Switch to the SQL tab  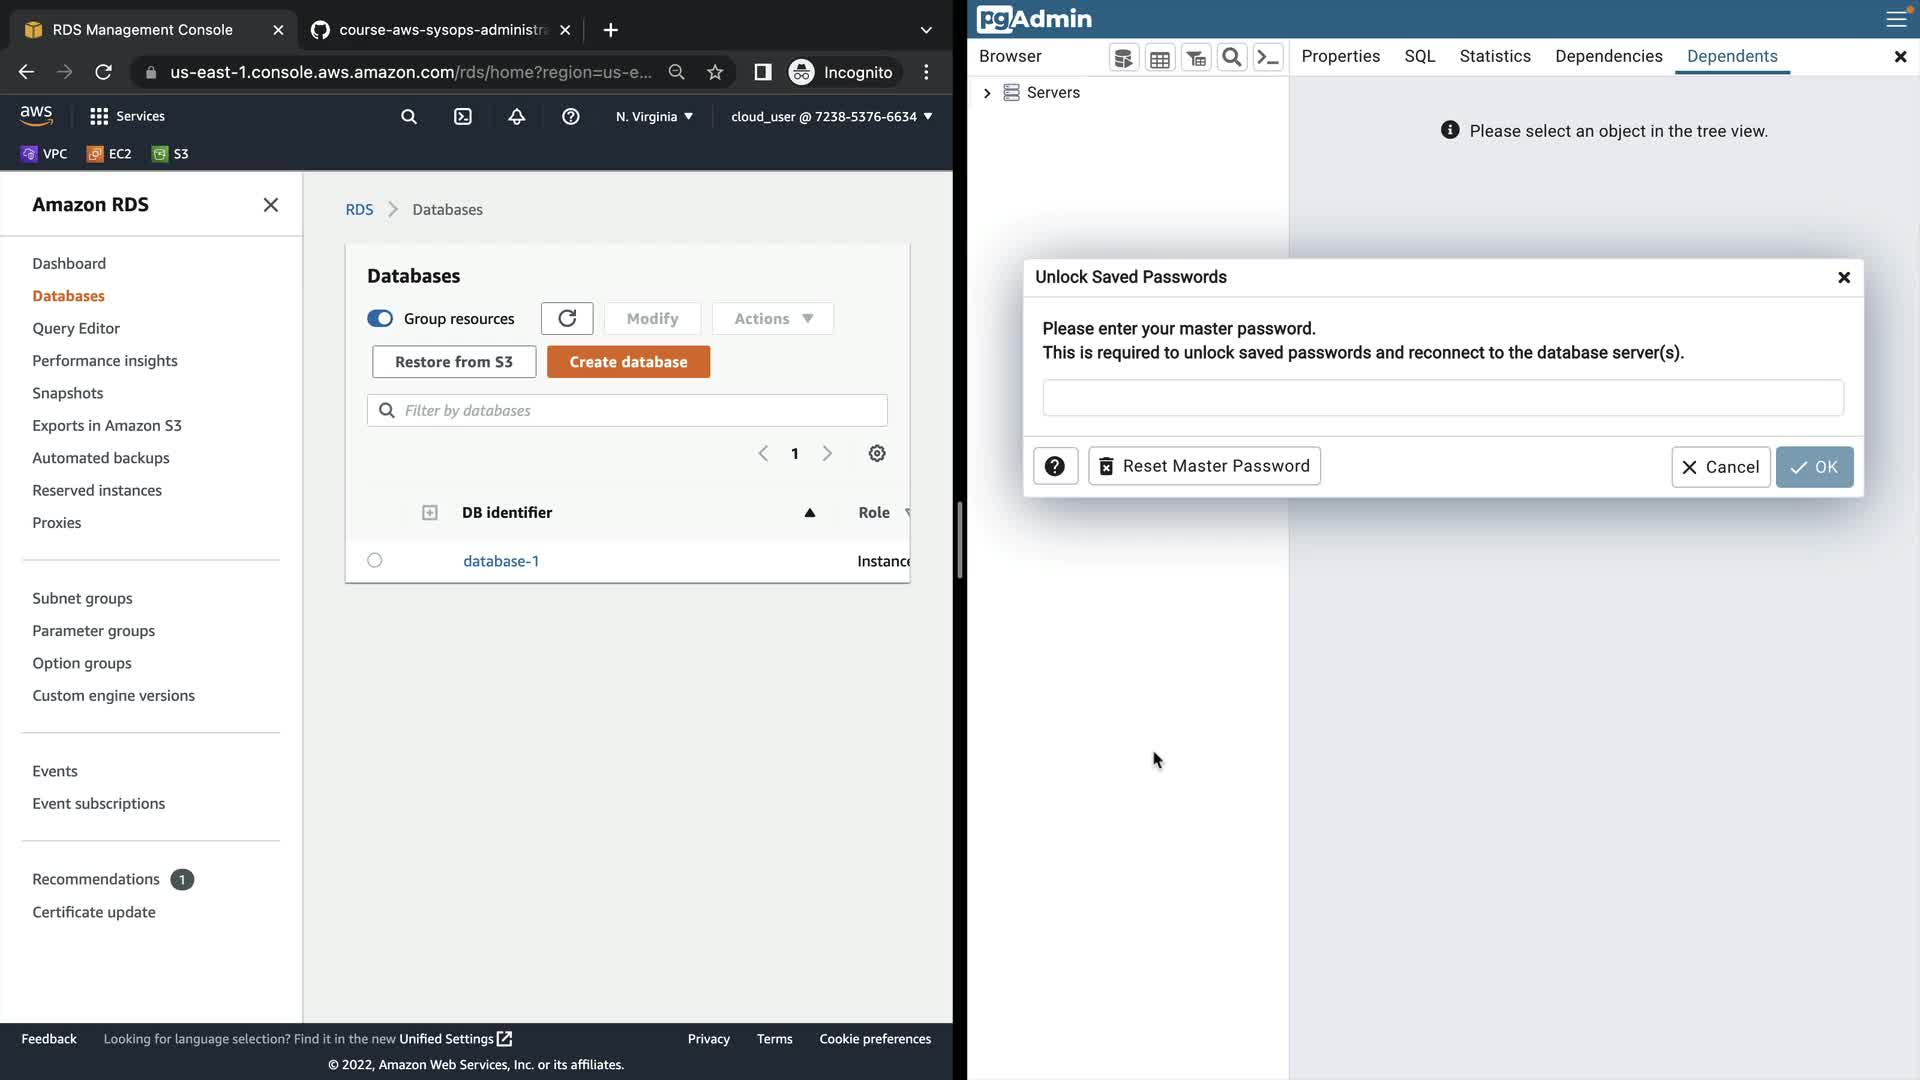tap(1419, 57)
